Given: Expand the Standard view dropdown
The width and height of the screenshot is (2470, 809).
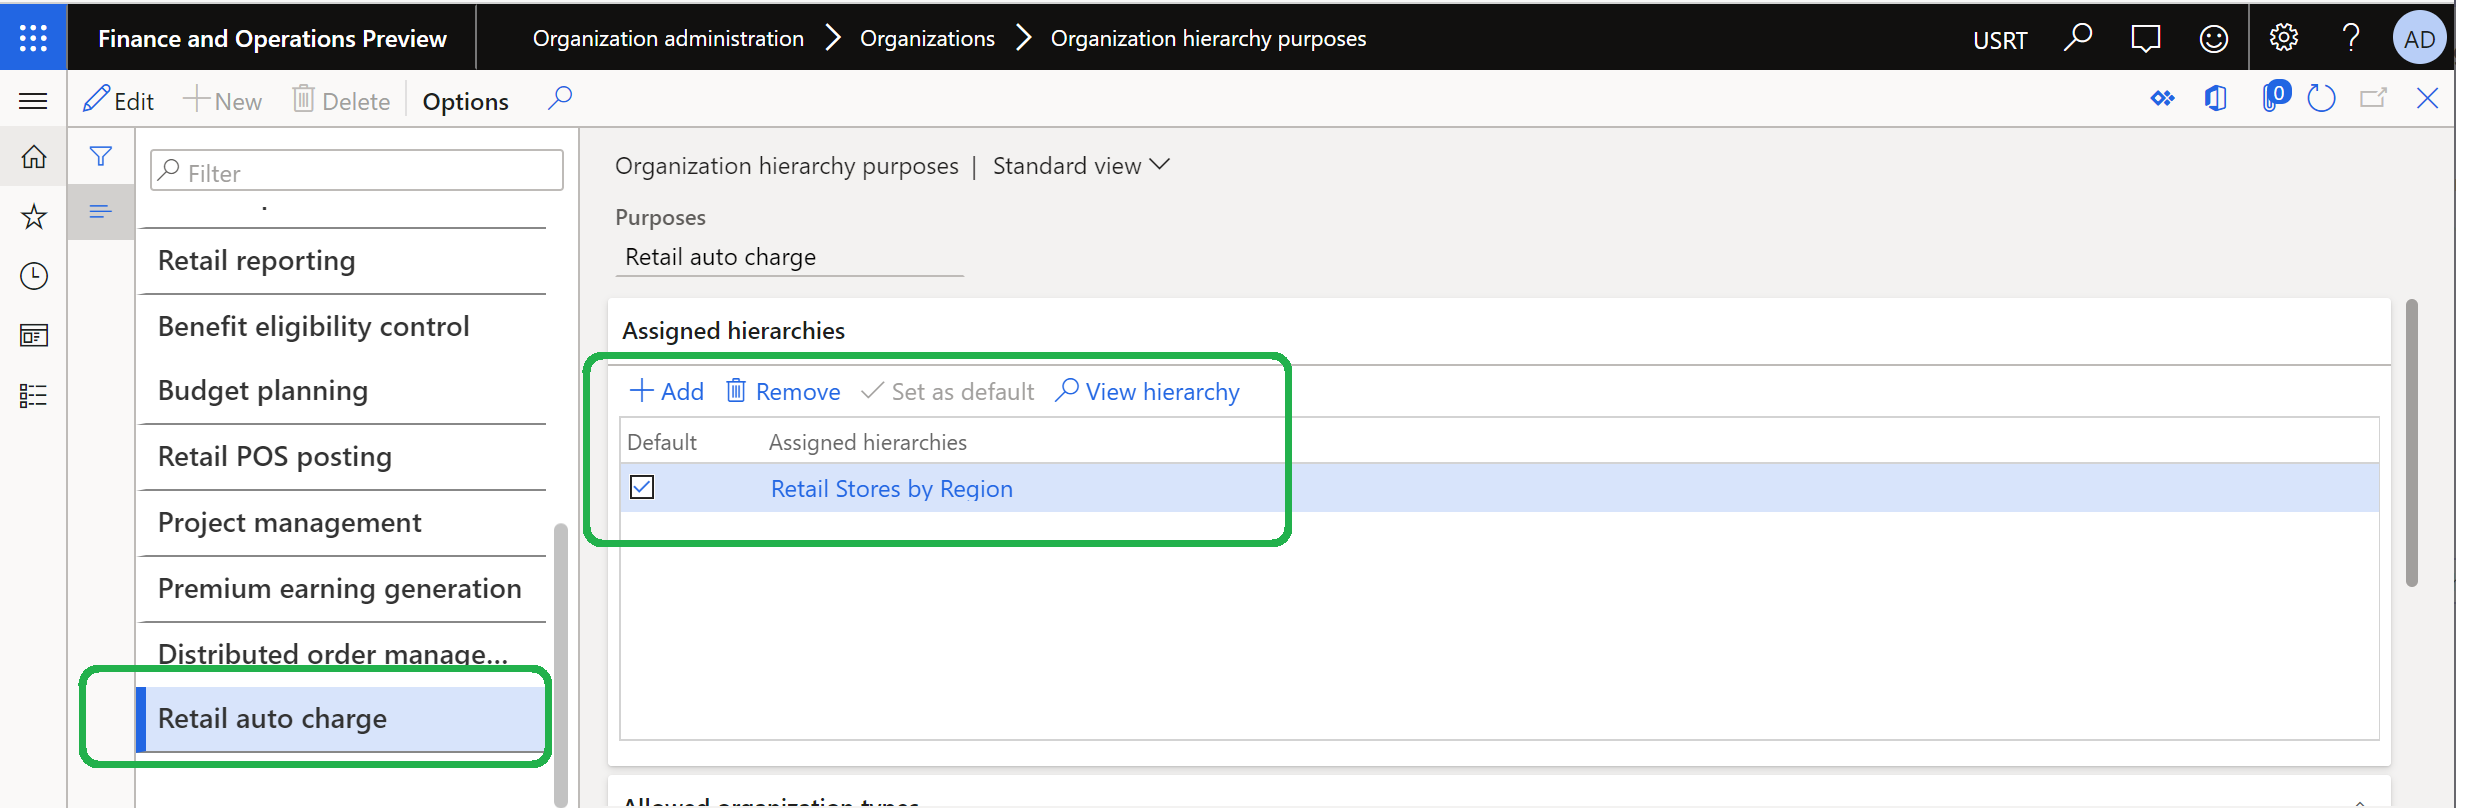Looking at the screenshot, I should coord(1080,166).
